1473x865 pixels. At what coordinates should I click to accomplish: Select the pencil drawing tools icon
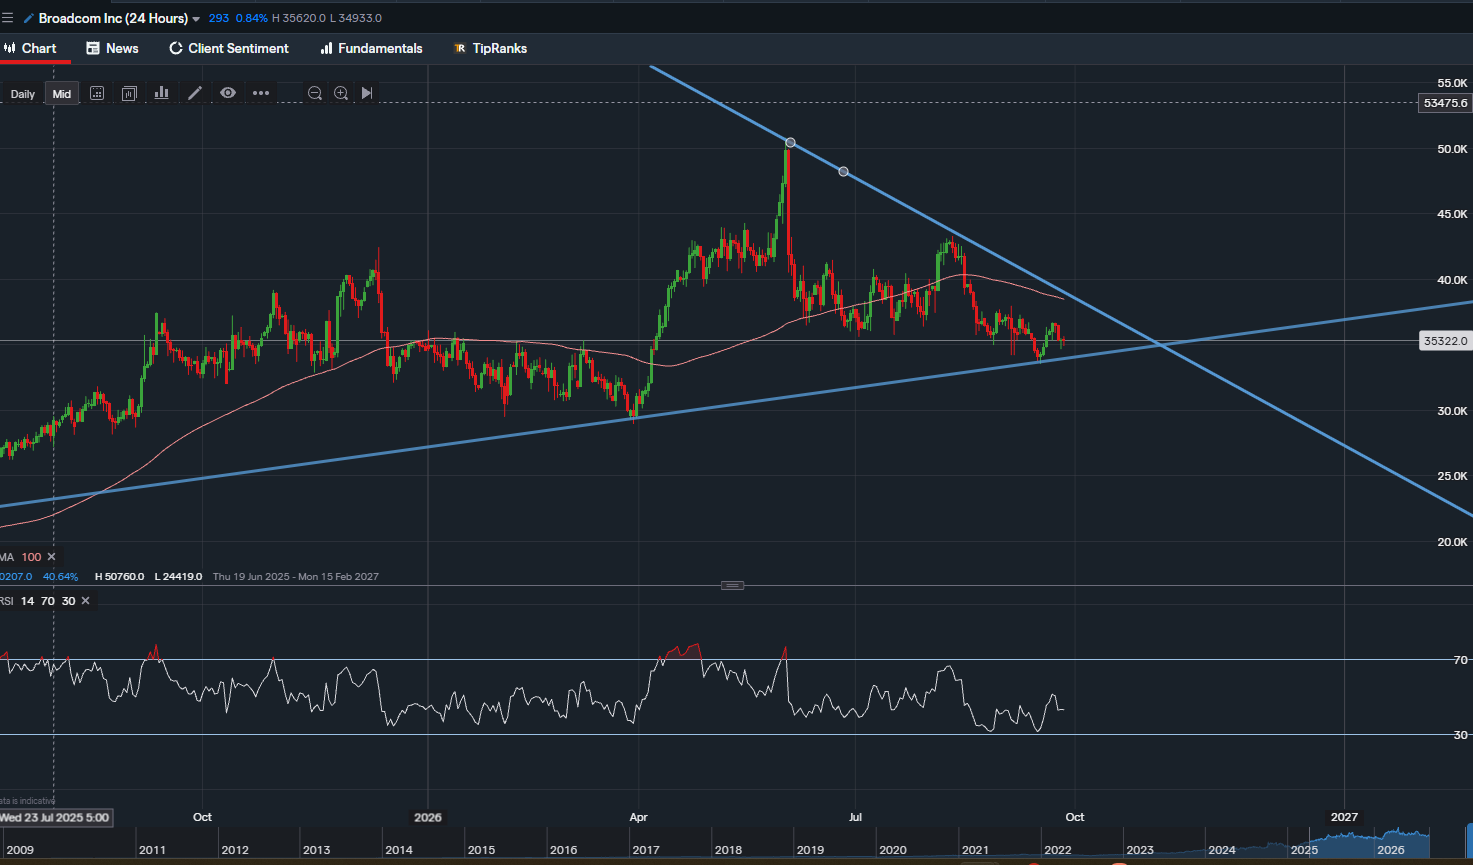tap(195, 93)
